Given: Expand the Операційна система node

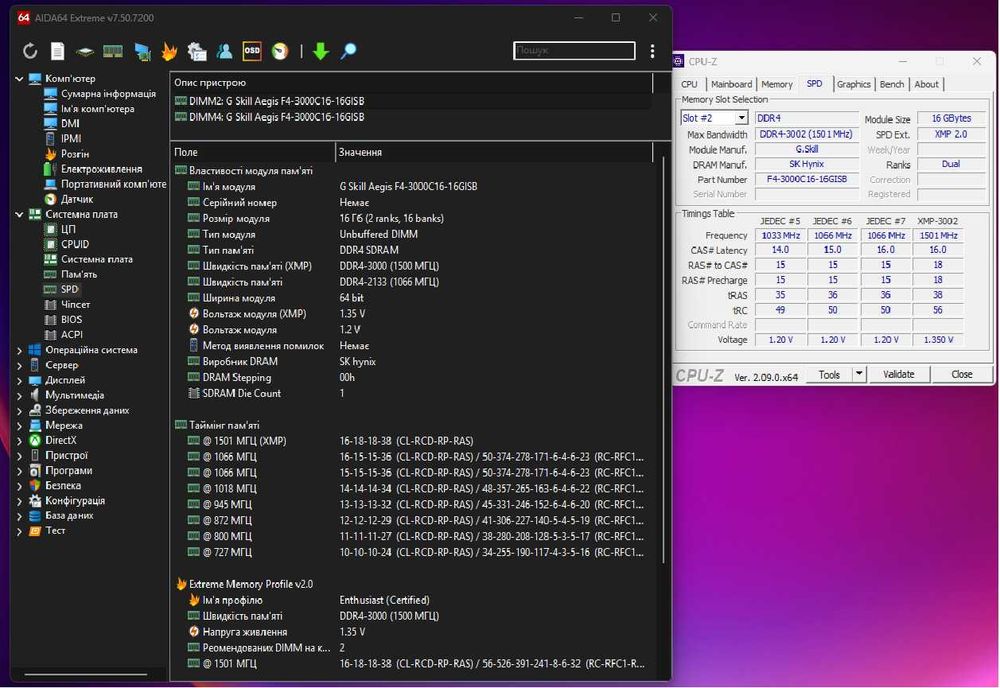Looking at the screenshot, I should (x=19, y=350).
